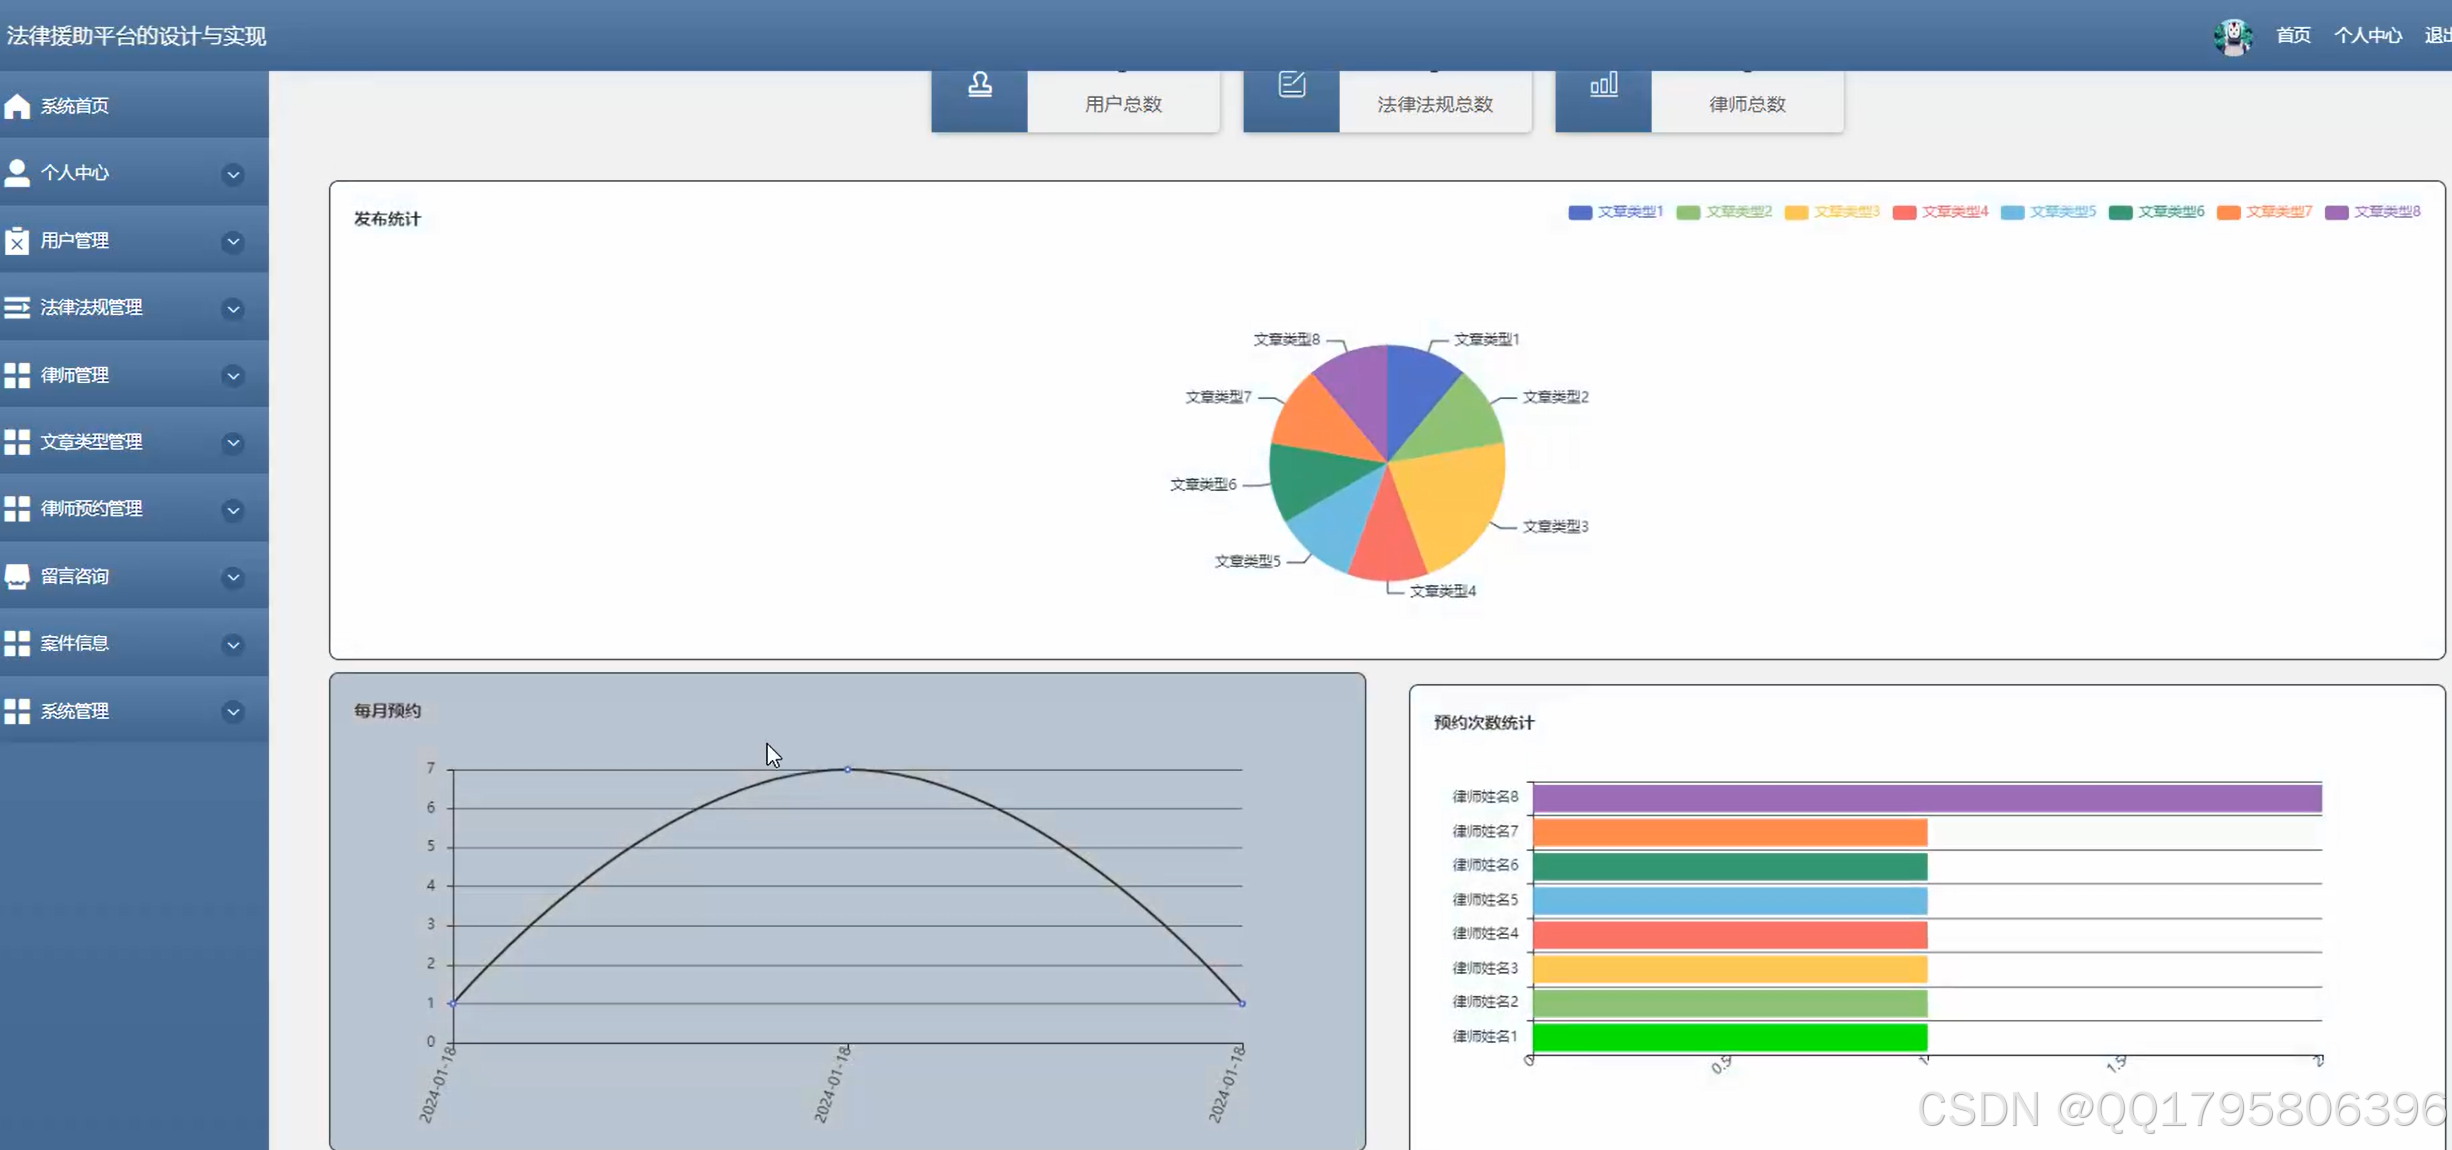Click the chat icon for 留言咨询

[x=17, y=576]
